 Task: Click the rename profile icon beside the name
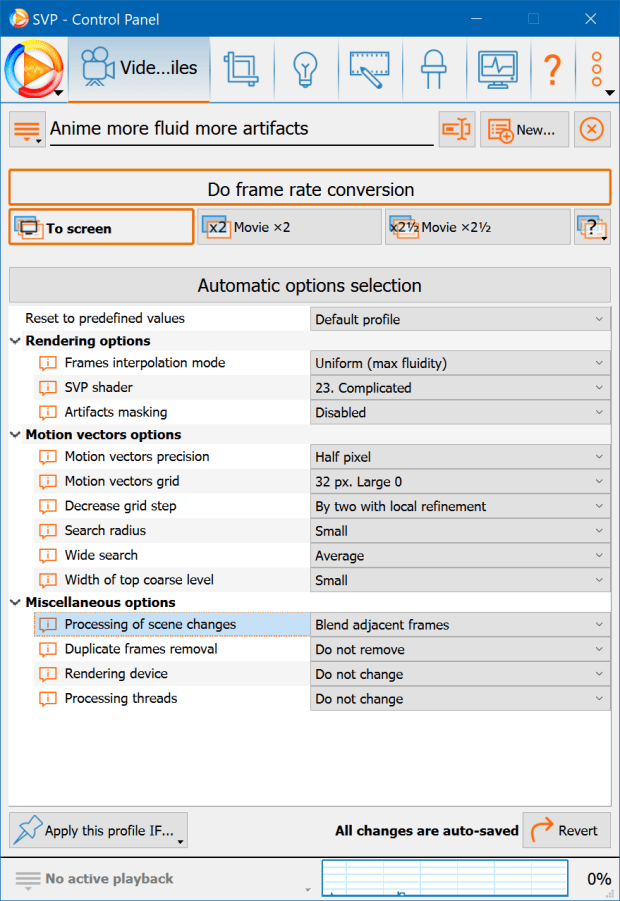(x=456, y=129)
